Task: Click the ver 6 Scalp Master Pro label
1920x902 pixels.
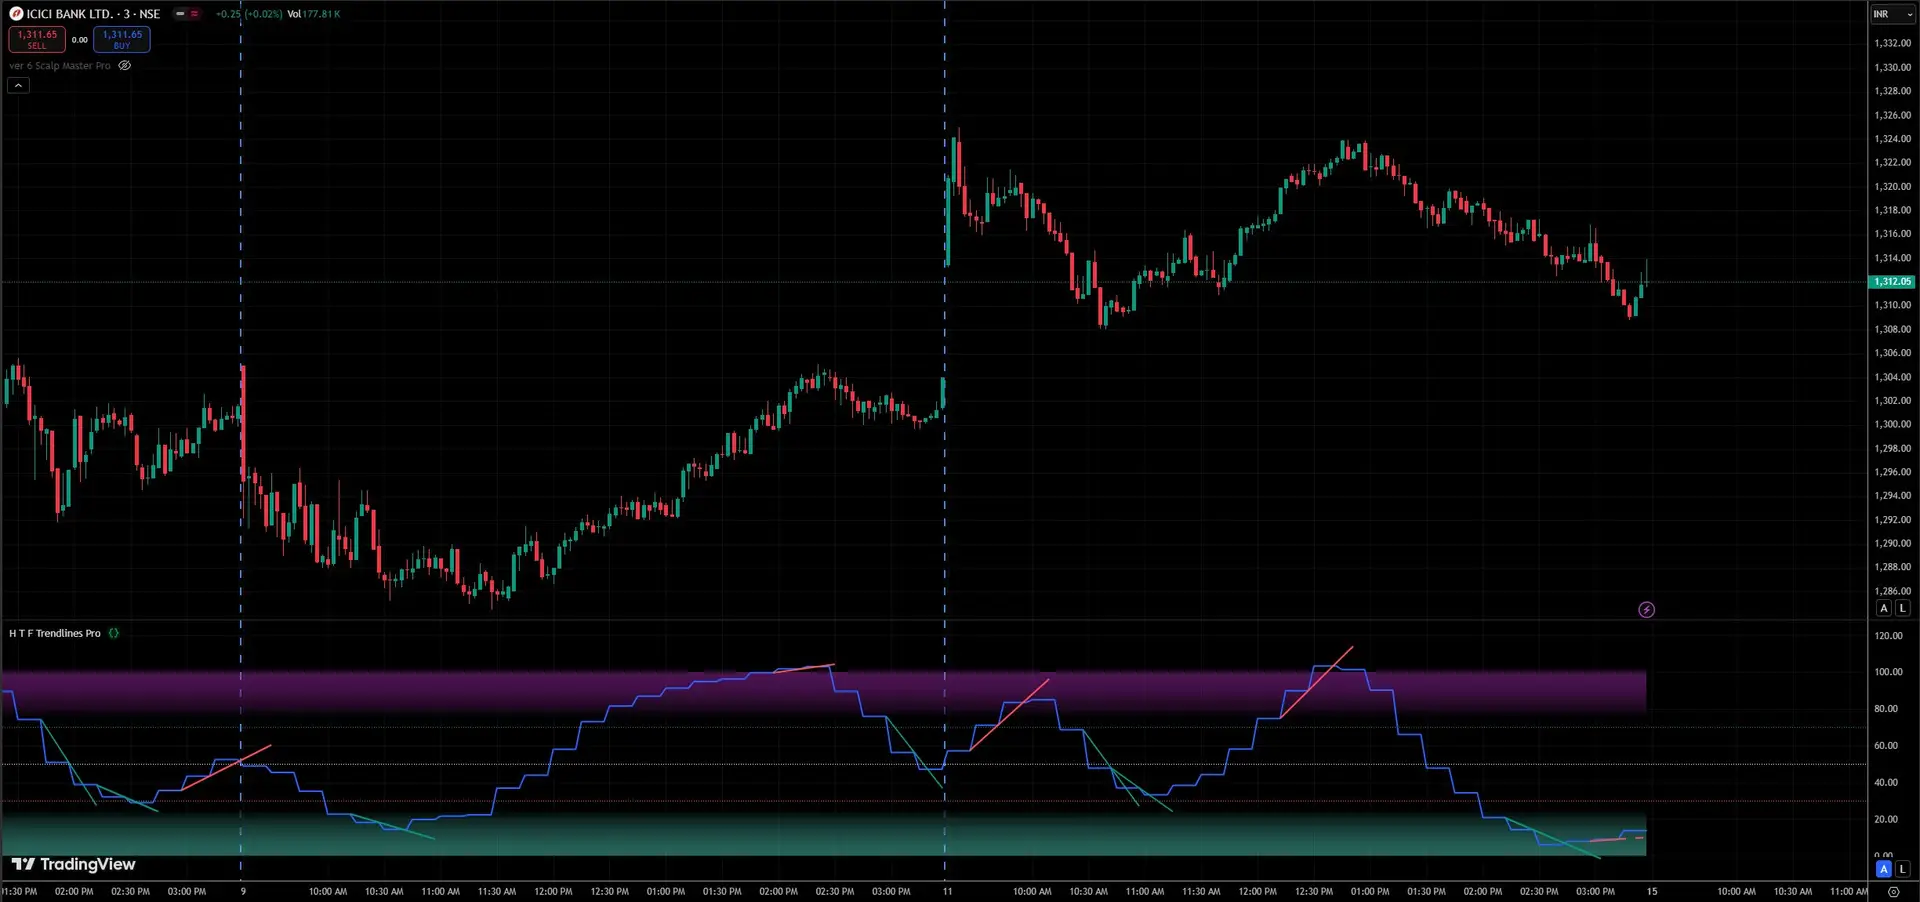Action: [x=60, y=66]
